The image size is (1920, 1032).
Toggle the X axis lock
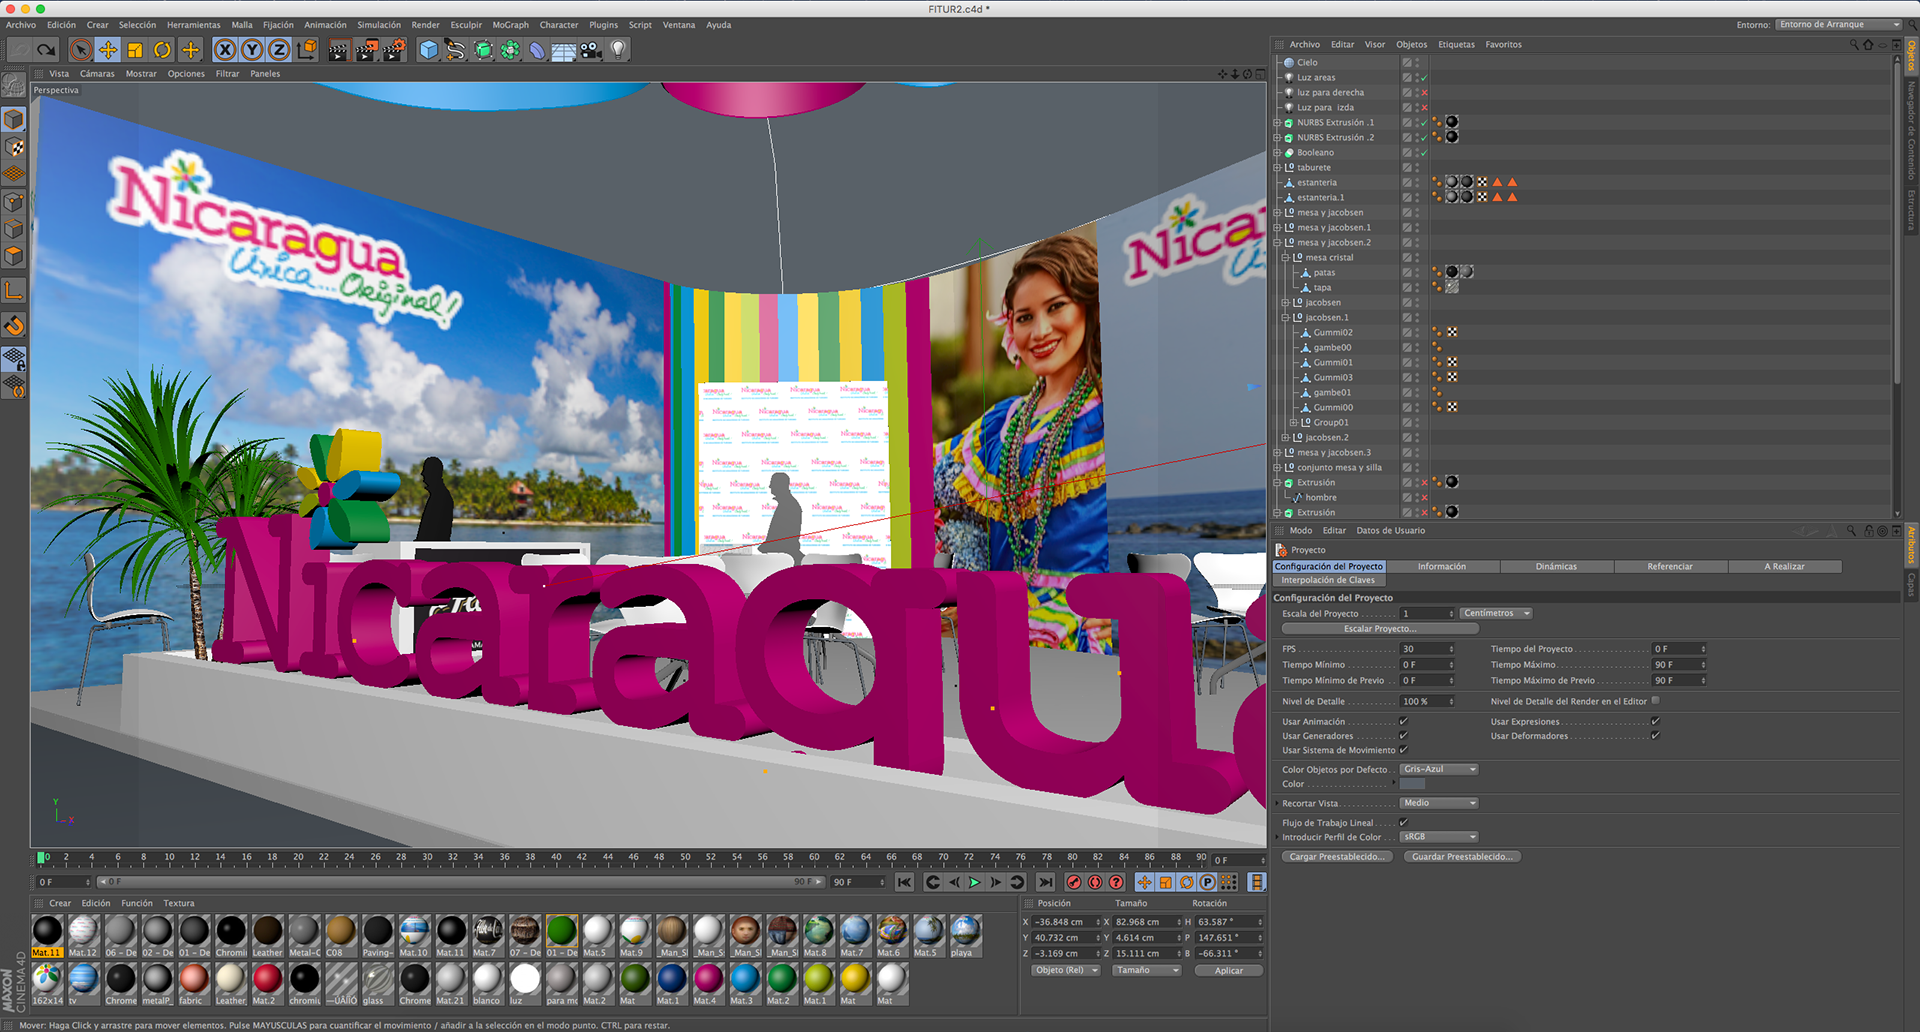(225, 49)
